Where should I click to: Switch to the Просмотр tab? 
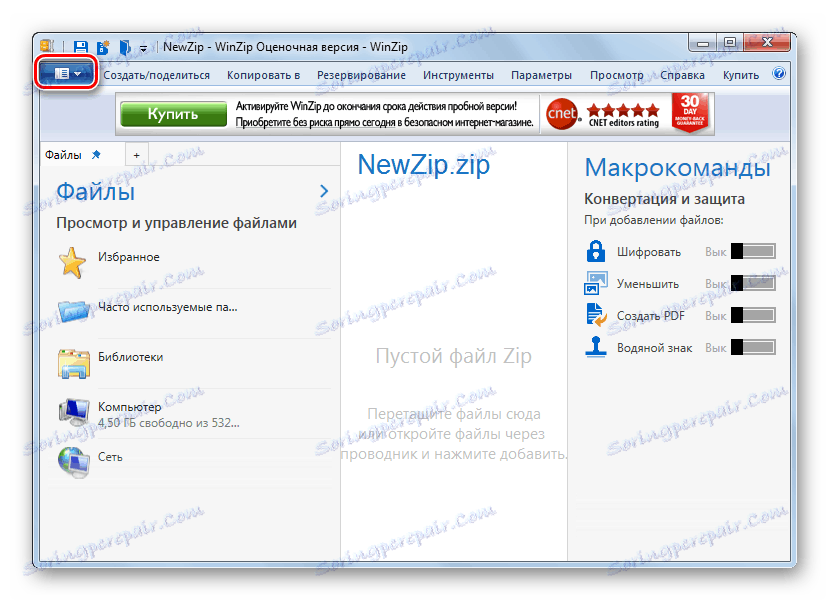[x=617, y=75]
